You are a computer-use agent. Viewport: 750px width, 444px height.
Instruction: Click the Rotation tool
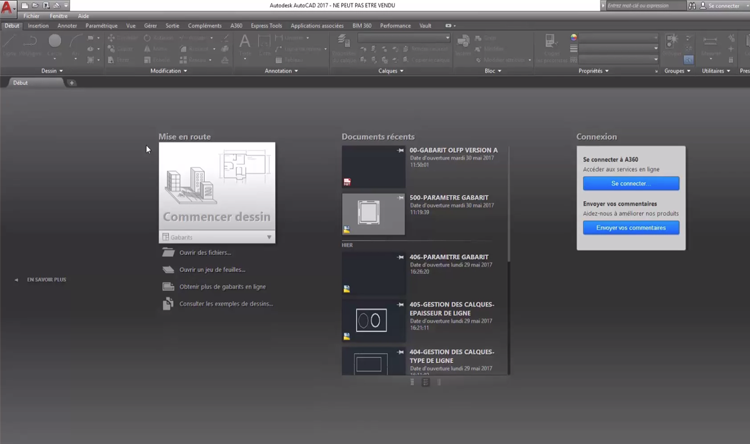click(x=158, y=38)
